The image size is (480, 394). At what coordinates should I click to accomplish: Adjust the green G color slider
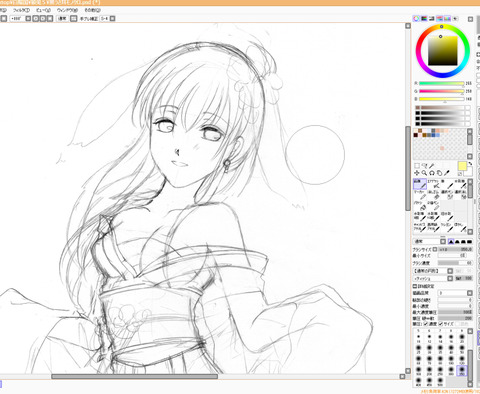[x=441, y=91]
